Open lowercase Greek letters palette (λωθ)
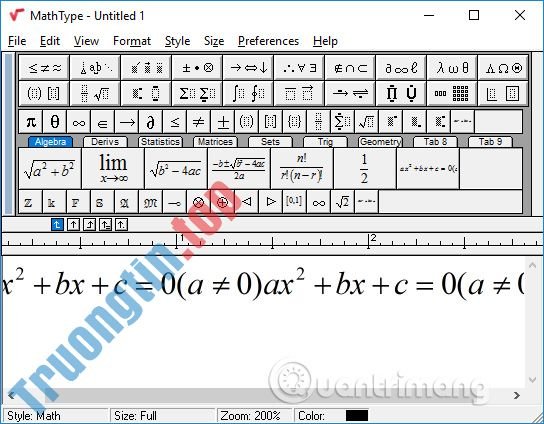This screenshot has width=544, height=424. (x=452, y=68)
